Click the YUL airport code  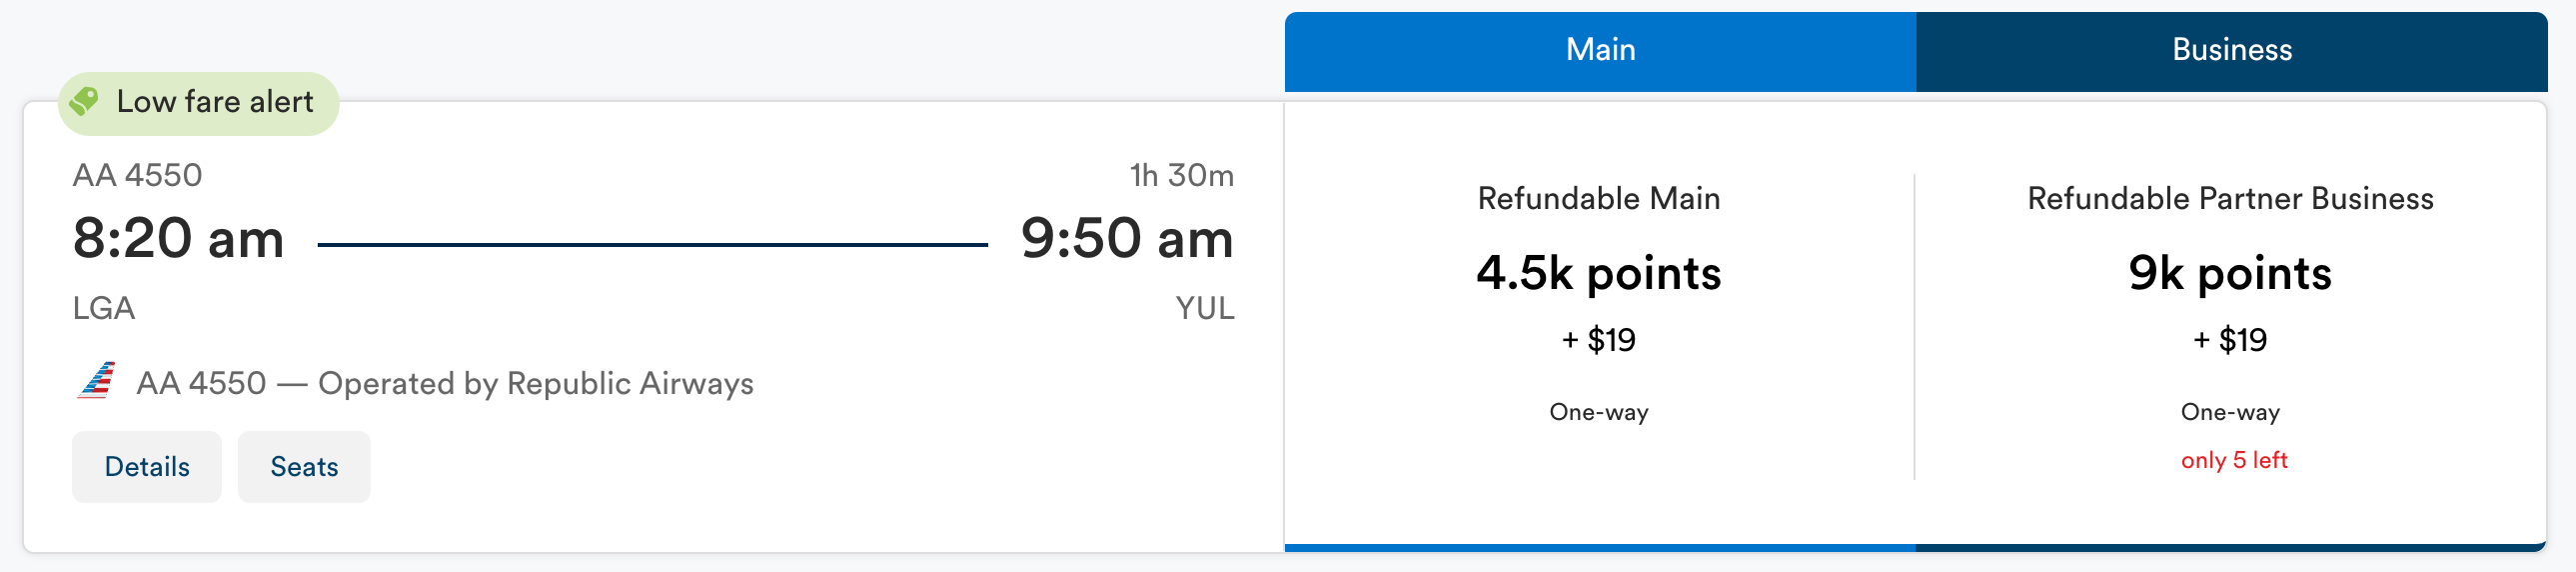(1205, 308)
